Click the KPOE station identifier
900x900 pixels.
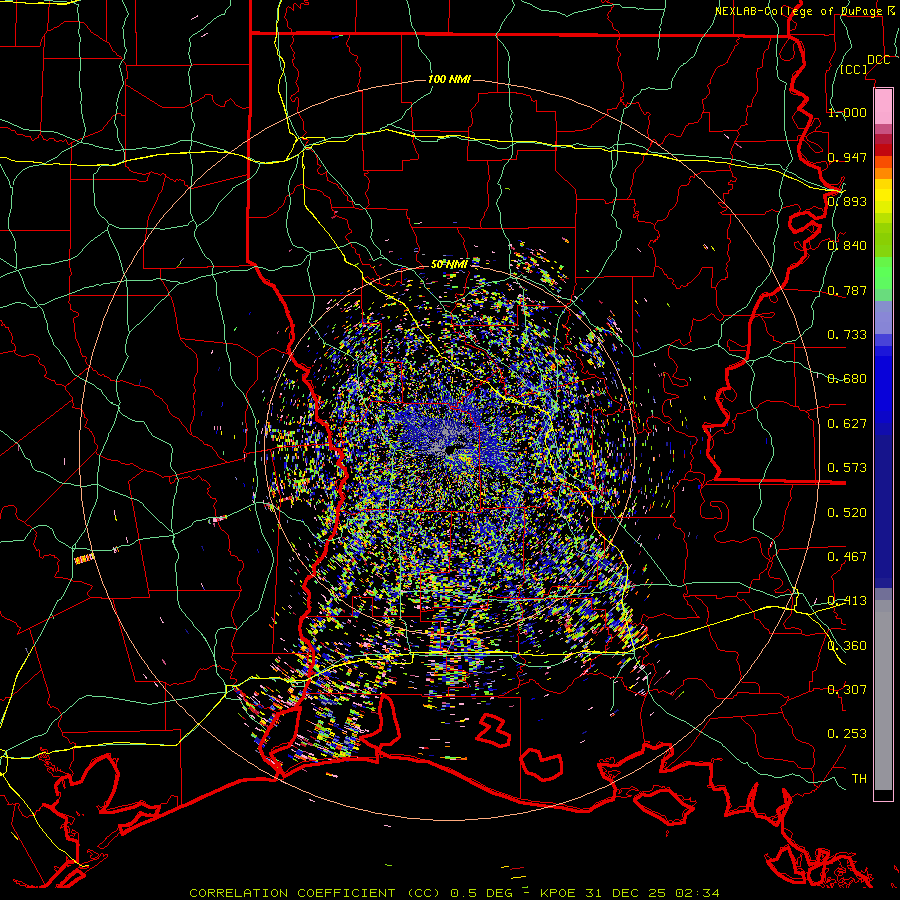560,893
